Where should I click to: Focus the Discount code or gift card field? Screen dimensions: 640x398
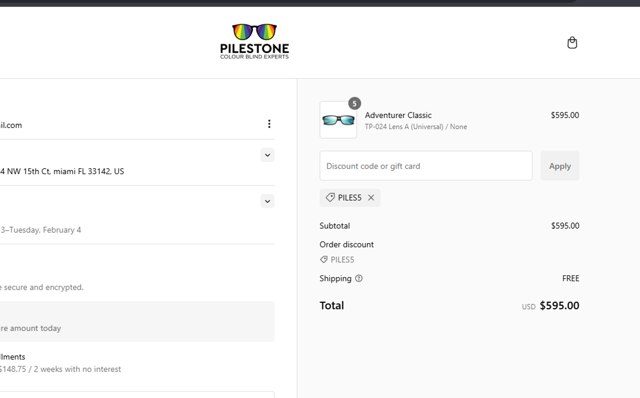point(426,166)
